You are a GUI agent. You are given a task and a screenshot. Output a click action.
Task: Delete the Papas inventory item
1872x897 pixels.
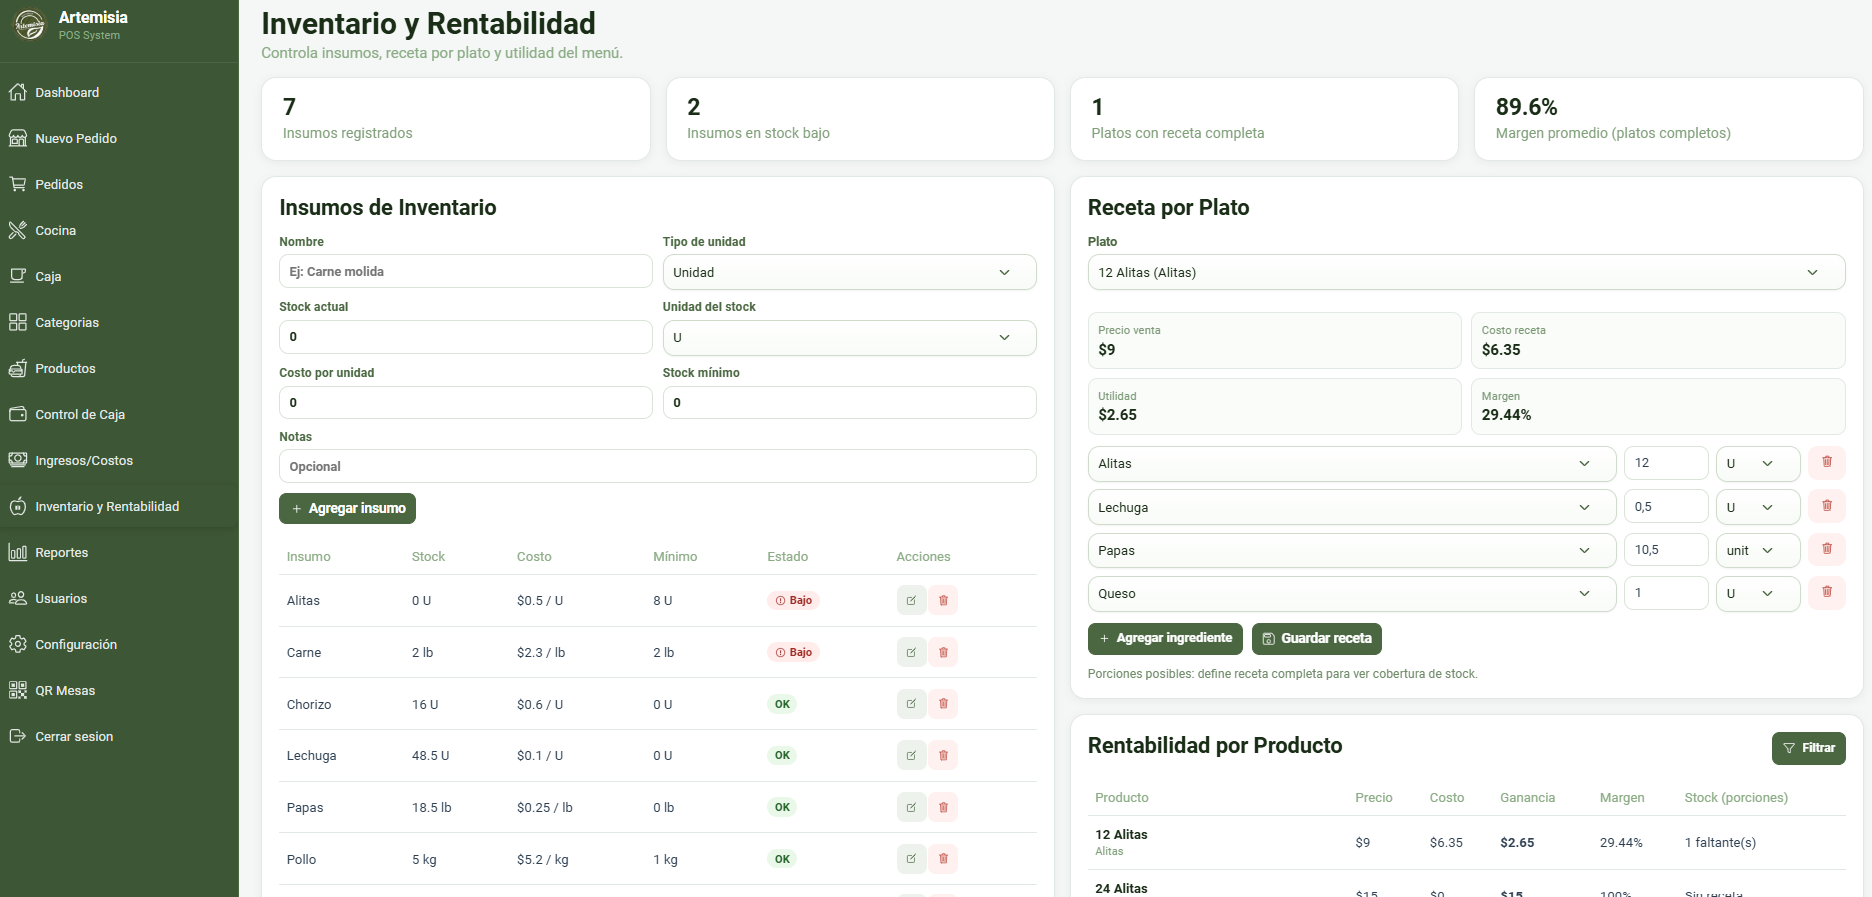[943, 807]
